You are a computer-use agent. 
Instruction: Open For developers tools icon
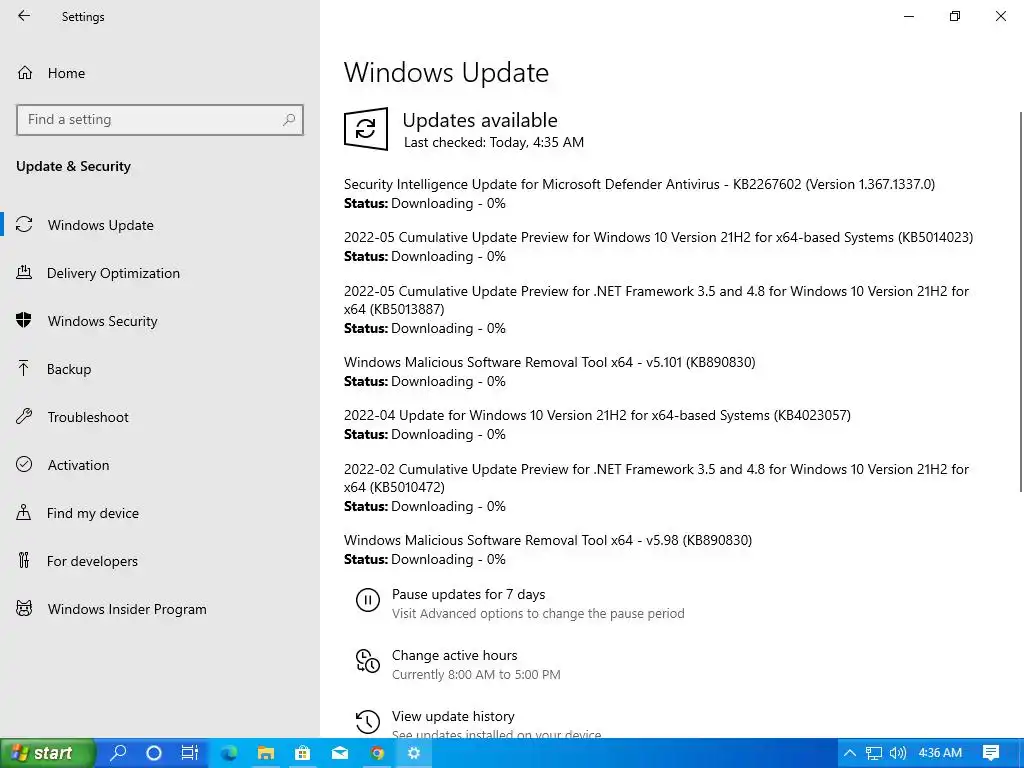24,560
